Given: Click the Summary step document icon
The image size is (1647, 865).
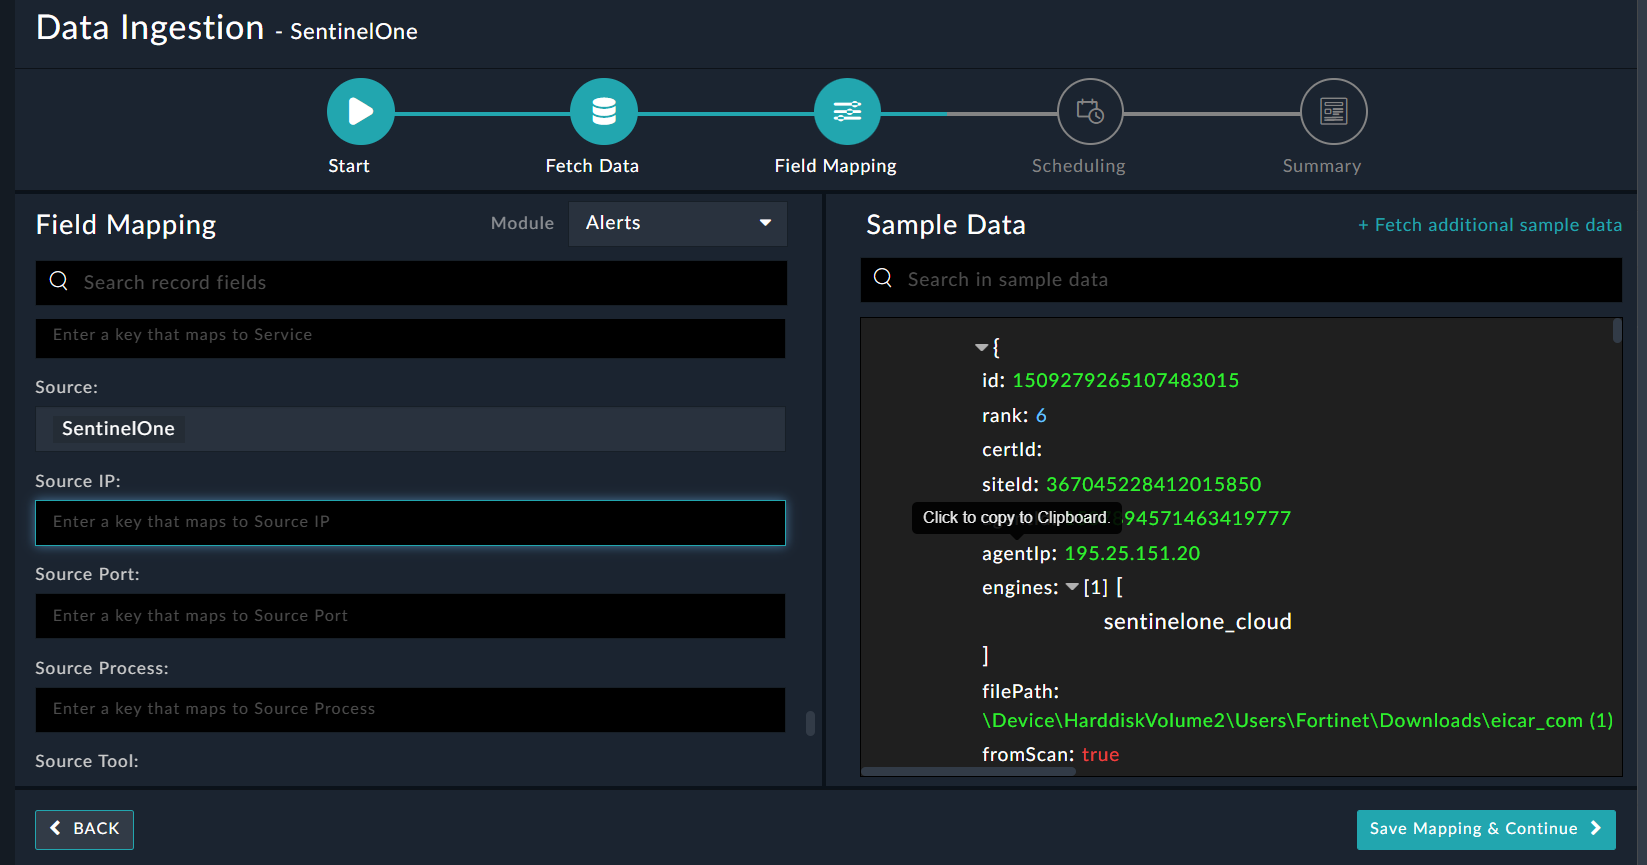Looking at the screenshot, I should pos(1333,111).
